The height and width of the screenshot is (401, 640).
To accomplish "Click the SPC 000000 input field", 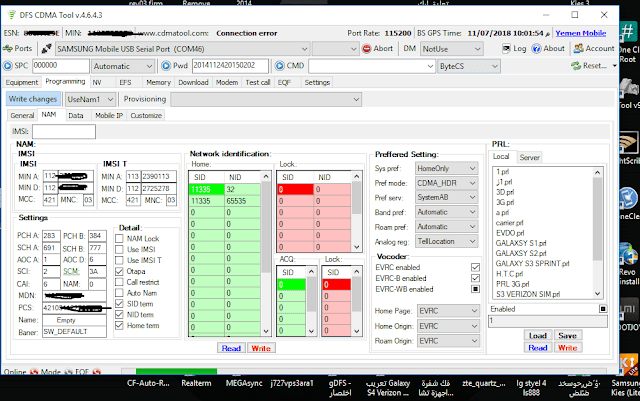I will point(61,66).
